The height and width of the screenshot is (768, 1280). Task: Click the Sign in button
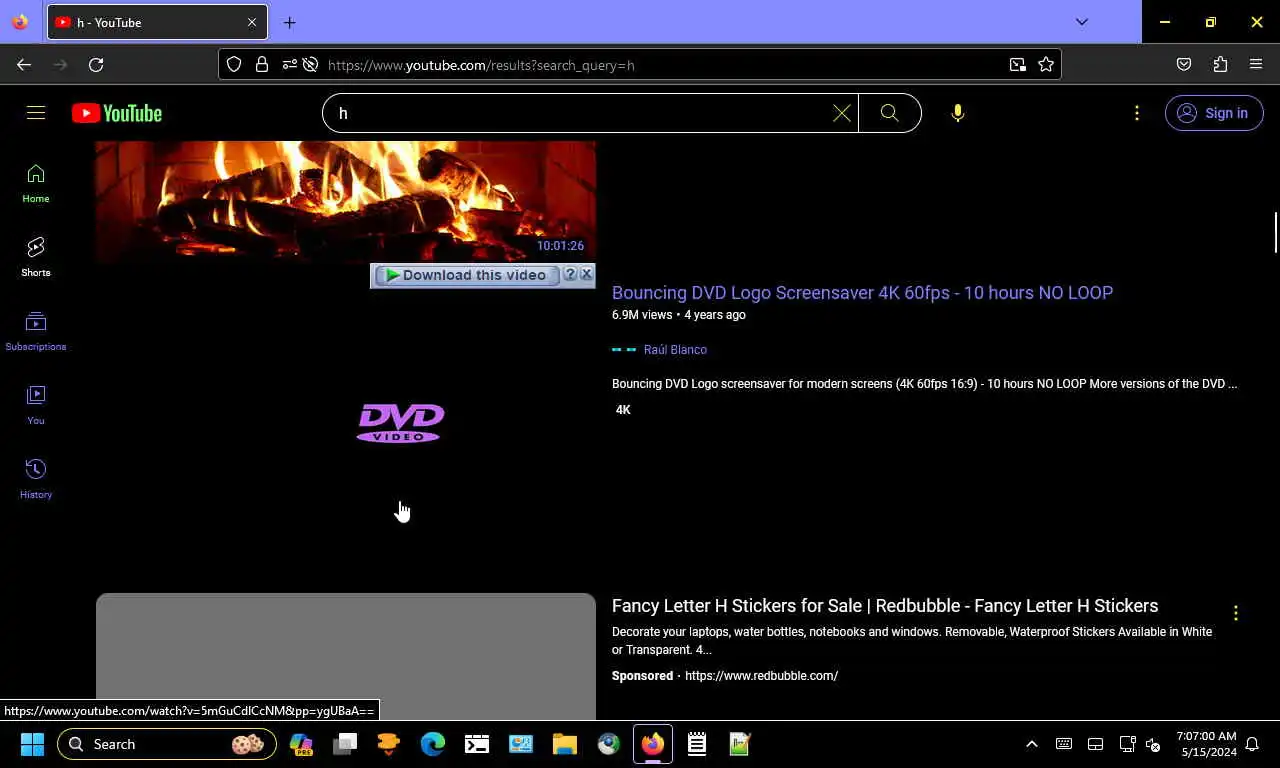point(1213,113)
